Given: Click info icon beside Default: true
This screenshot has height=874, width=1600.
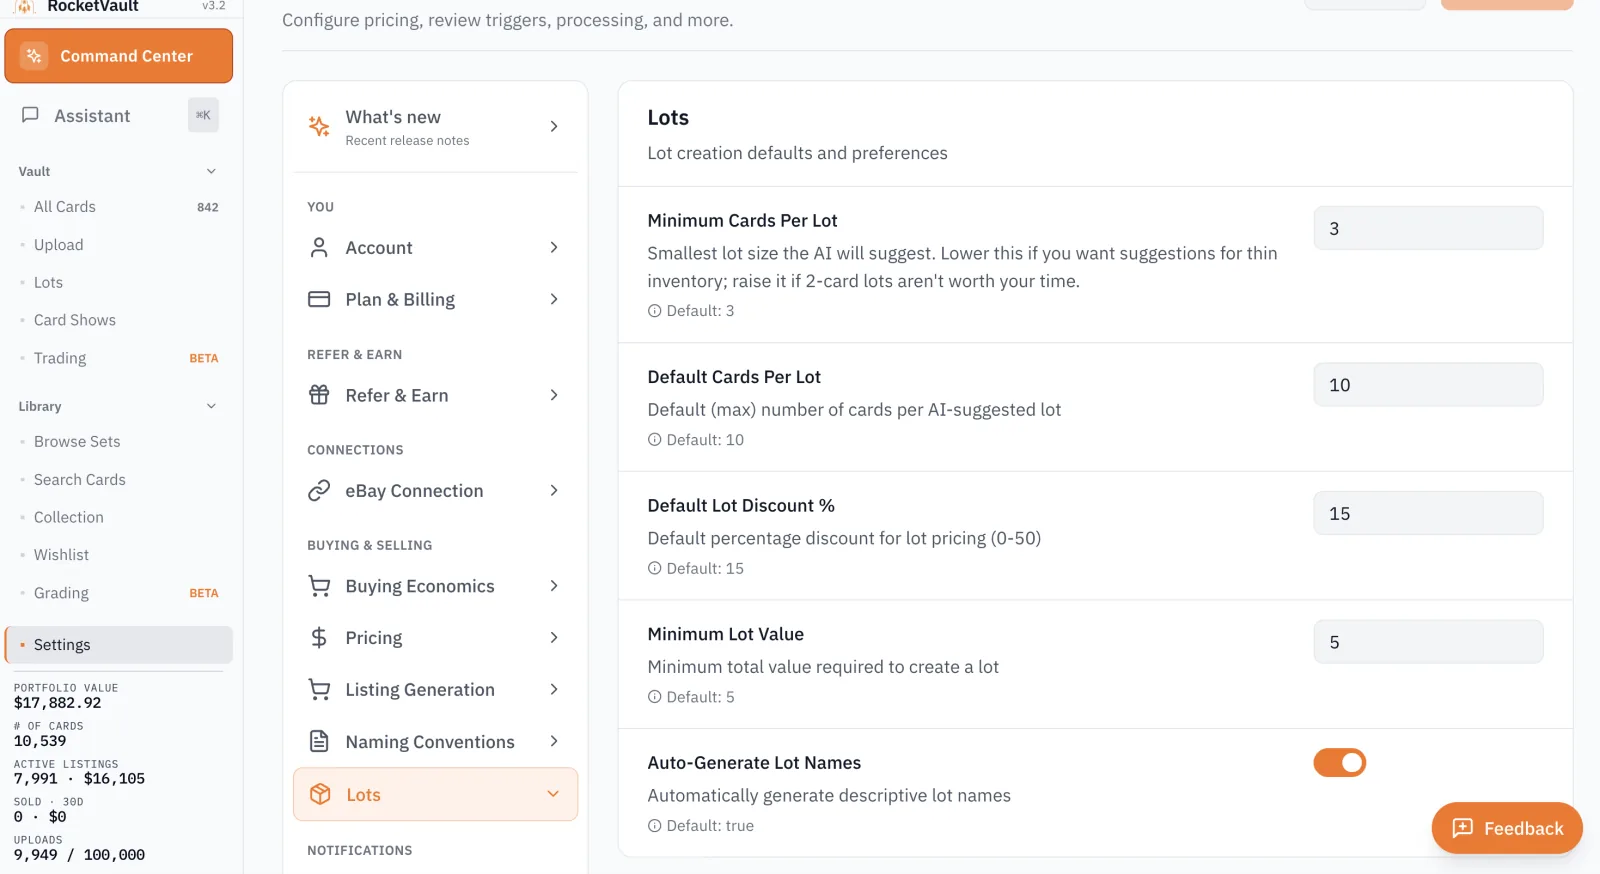Looking at the screenshot, I should [655, 826].
